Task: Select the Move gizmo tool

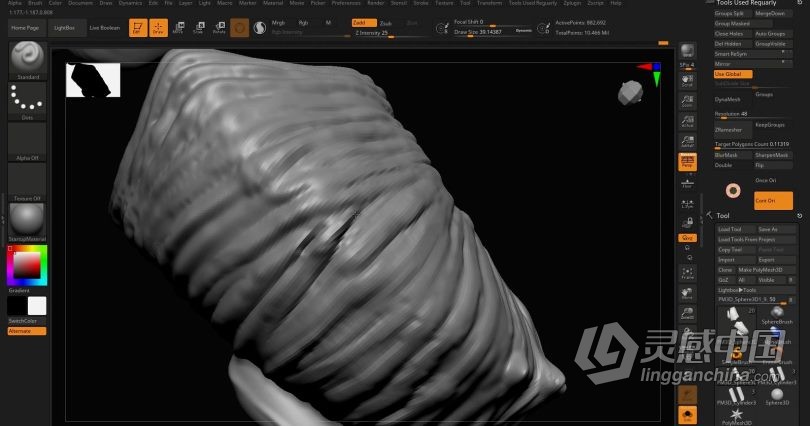Action: 178,28
